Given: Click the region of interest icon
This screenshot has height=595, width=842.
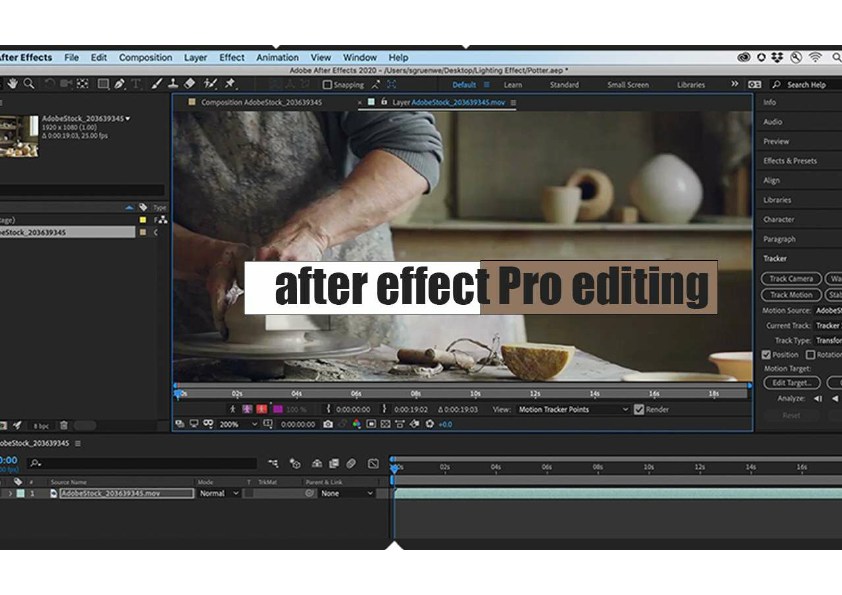Looking at the screenshot, I should (371, 424).
